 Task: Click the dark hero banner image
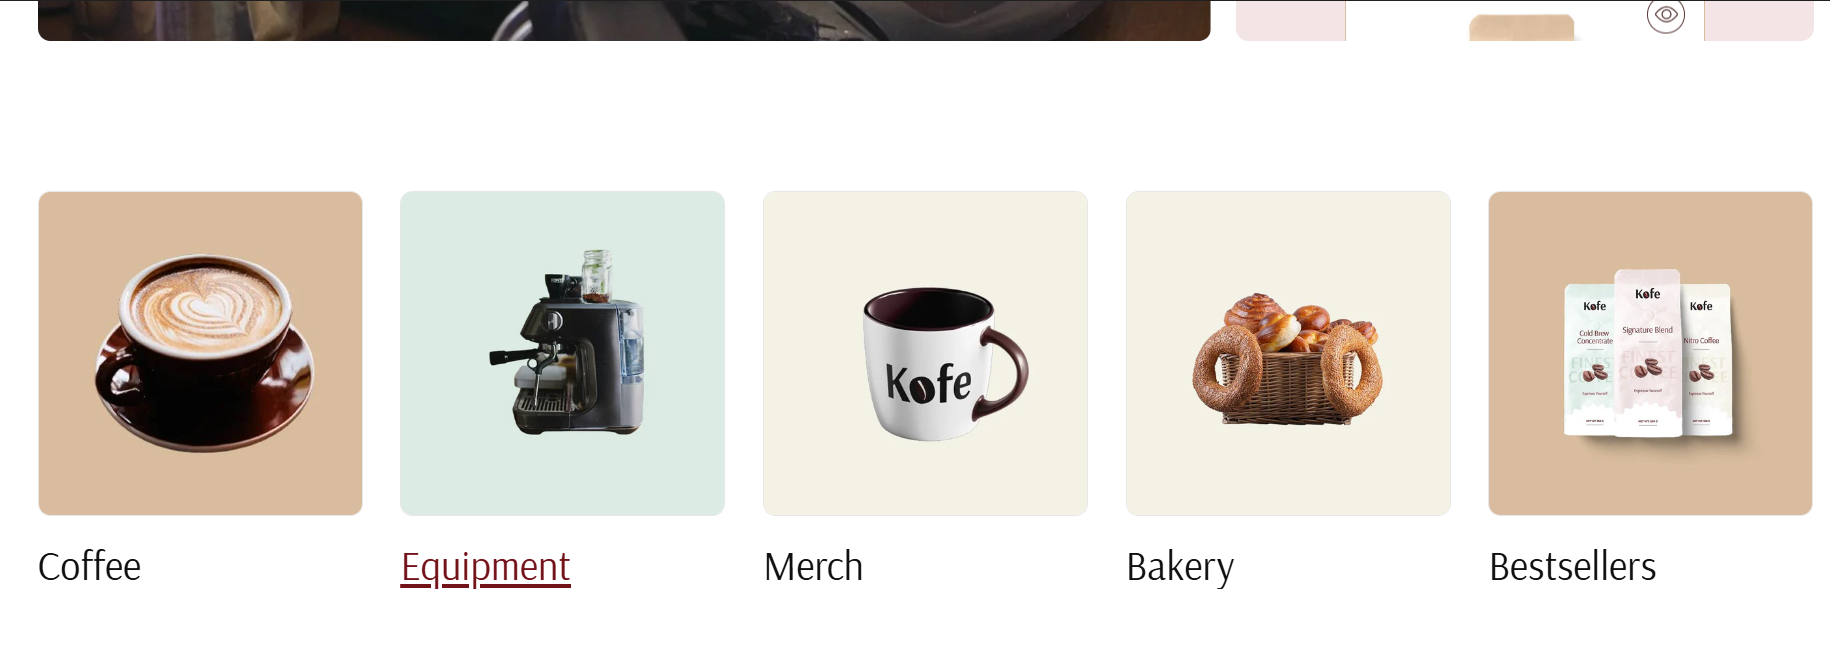coord(624,20)
